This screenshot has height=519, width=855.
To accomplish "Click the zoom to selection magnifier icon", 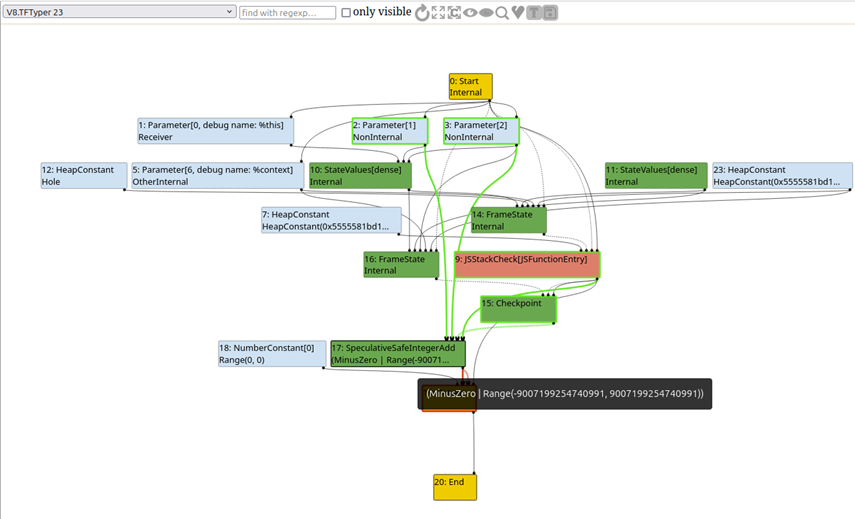I will tap(502, 13).
